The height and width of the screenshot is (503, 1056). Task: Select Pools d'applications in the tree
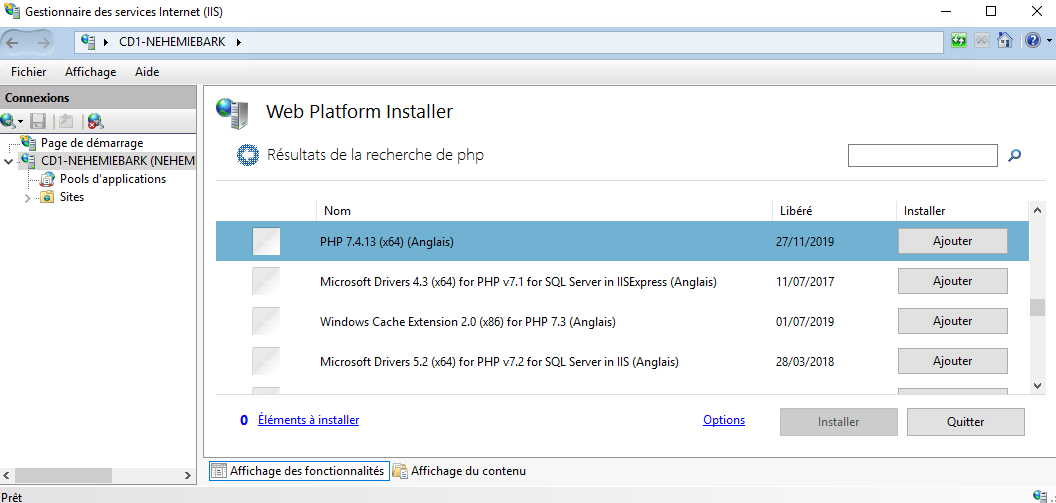click(112, 179)
